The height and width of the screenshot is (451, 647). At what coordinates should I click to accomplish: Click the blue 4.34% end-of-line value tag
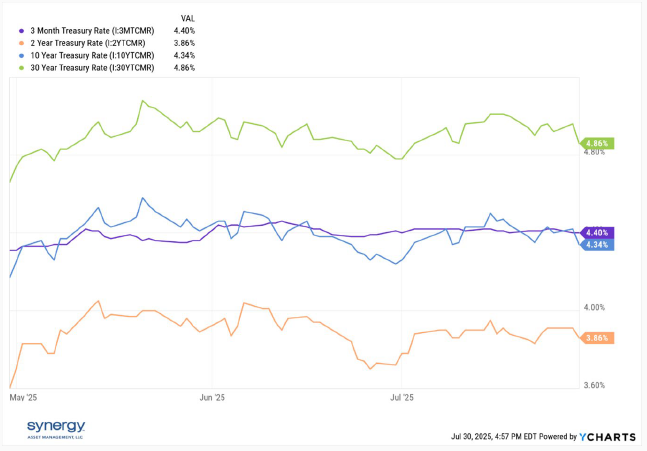pos(595,244)
